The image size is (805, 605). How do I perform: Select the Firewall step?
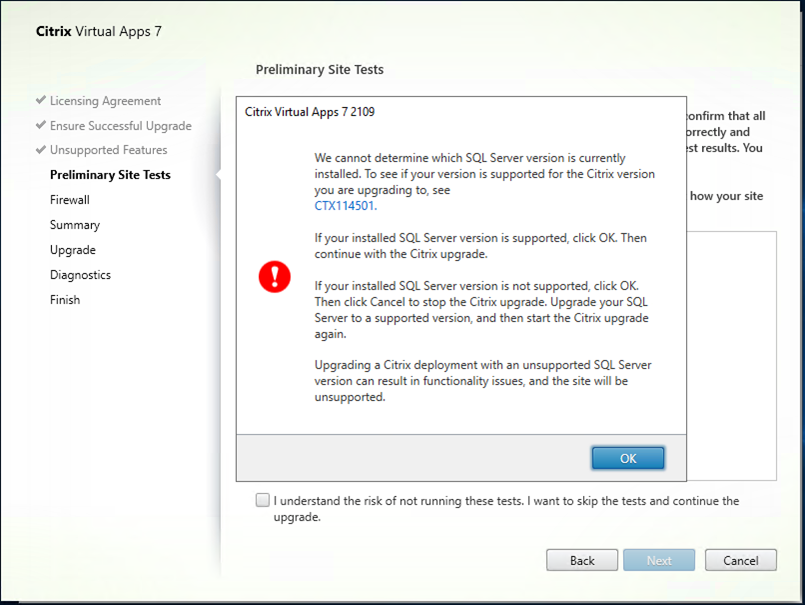coord(69,200)
